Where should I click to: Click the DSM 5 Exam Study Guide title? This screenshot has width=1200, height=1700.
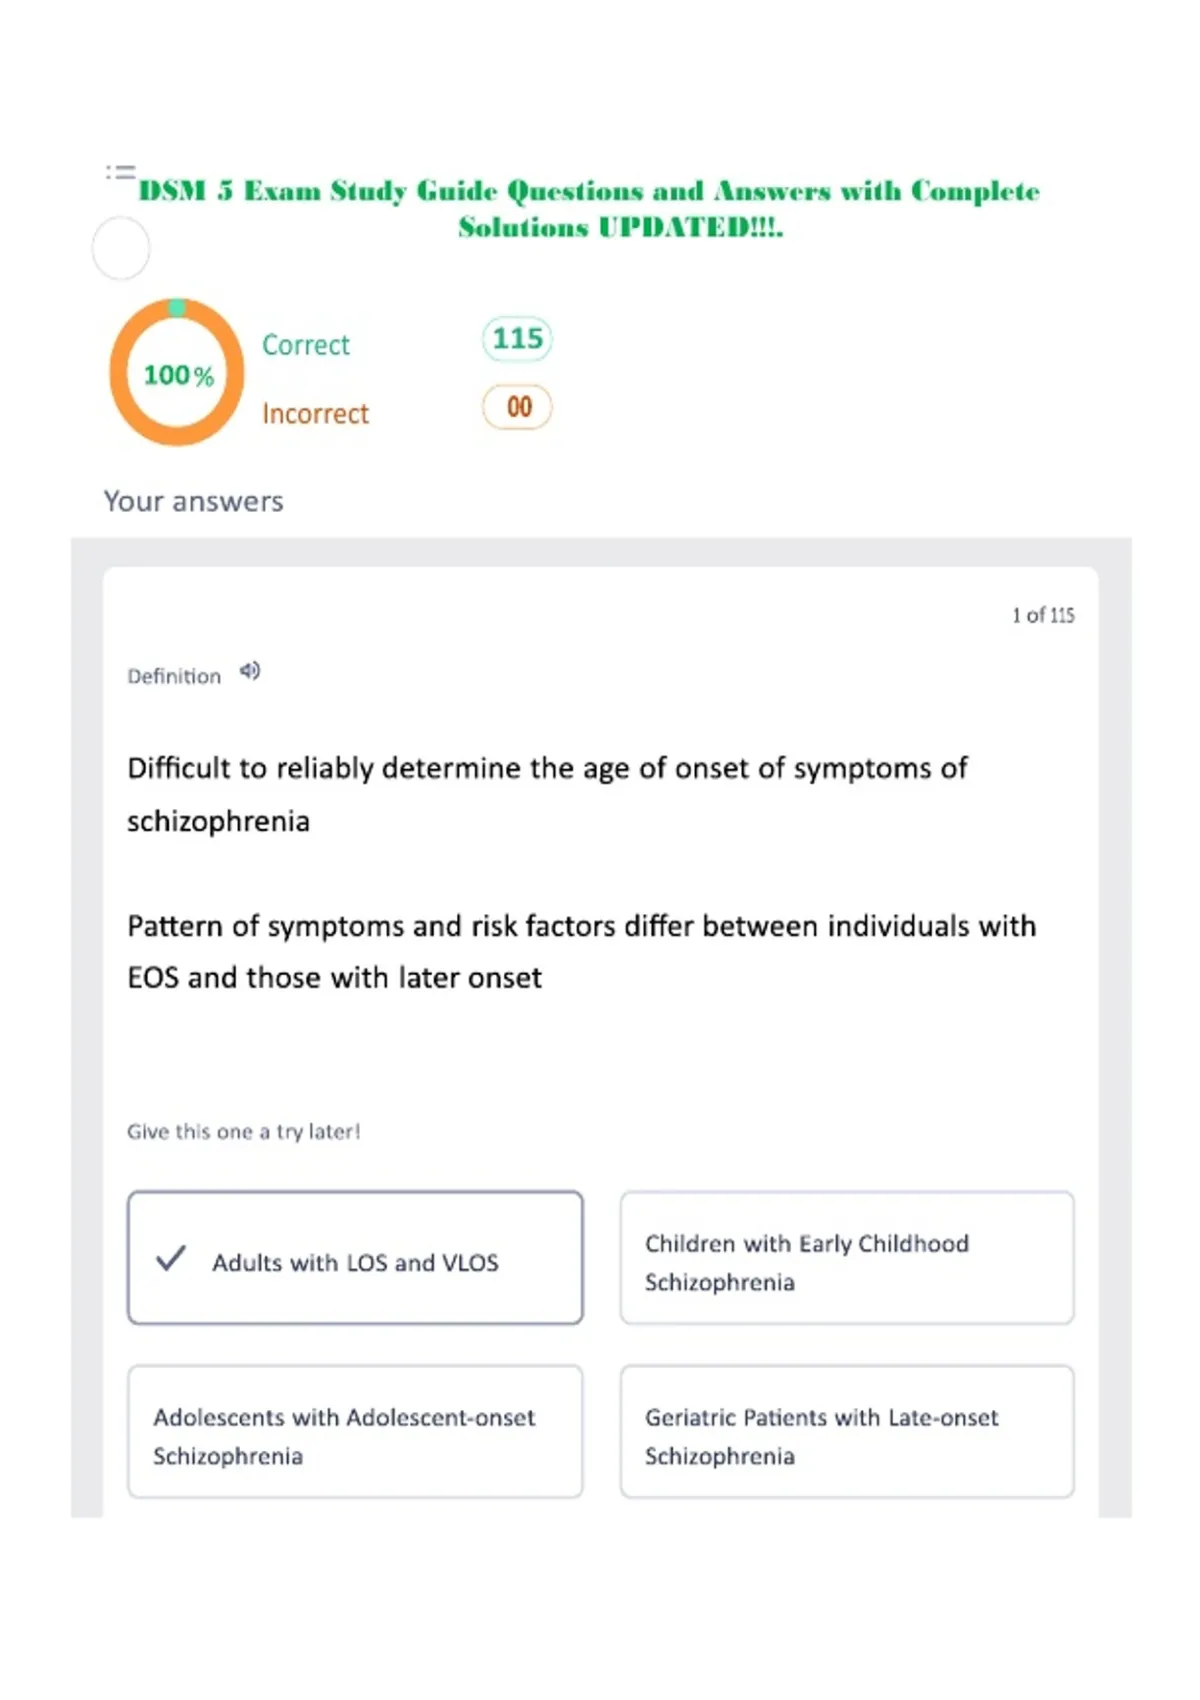589,208
